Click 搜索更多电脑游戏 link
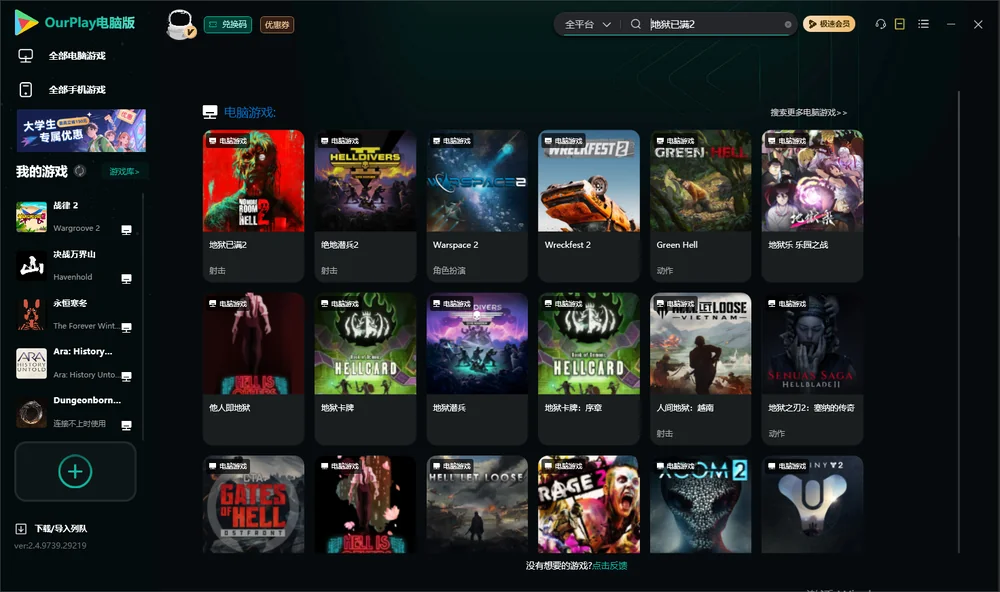This screenshot has height=592, width=1000. 809,112
